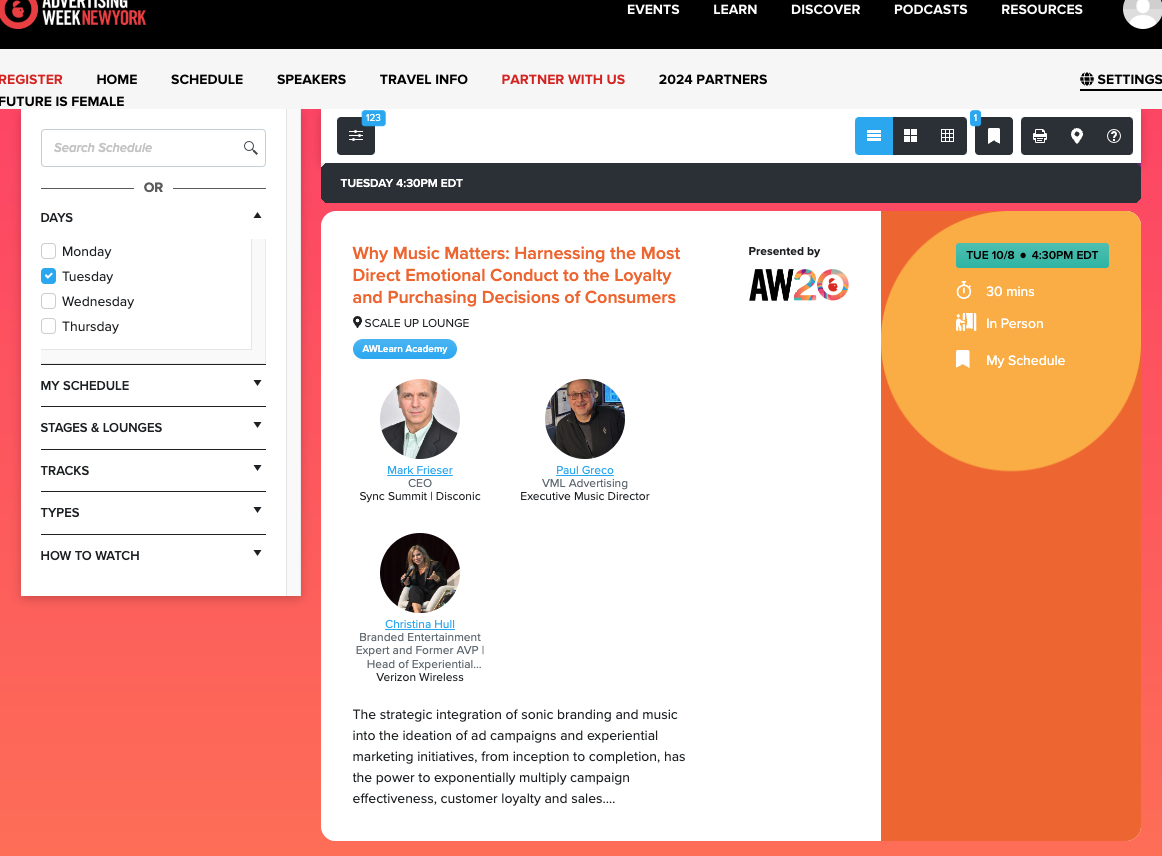This screenshot has width=1162, height=856.
Task: Open the Podcasts top menu
Action: [x=930, y=10]
